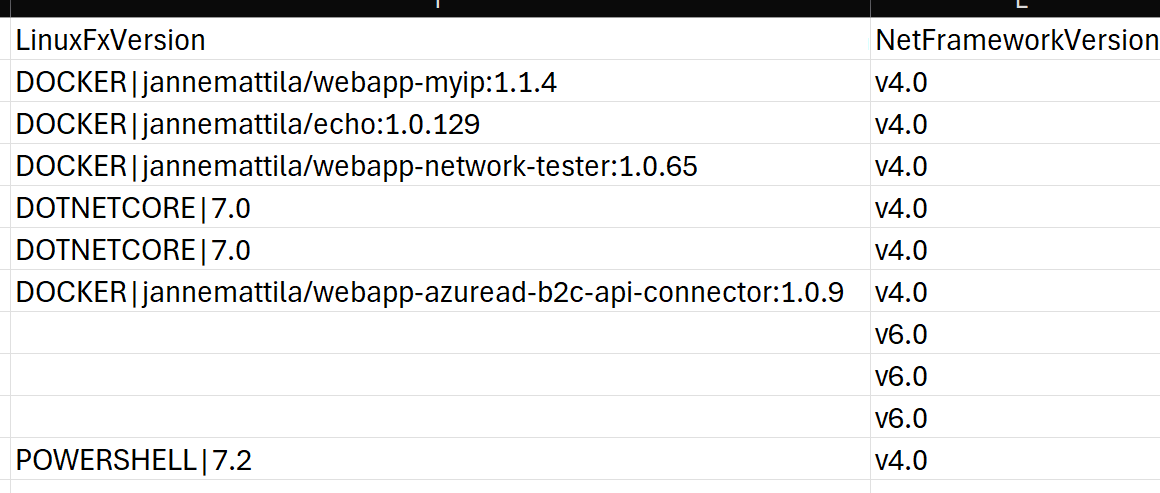The height and width of the screenshot is (493, 1160).
Task: Click the webapp-network-tester:1.0.65 cell
Action: pyautogui.click(x=440, y=166)
